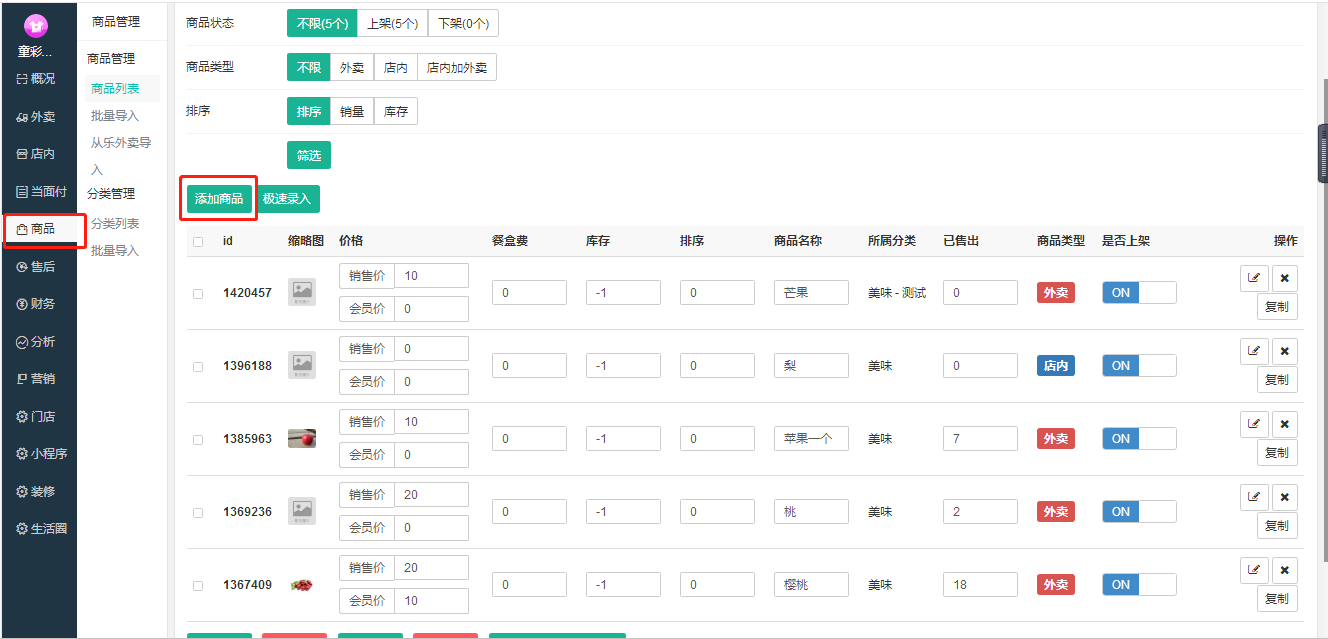Open 装修 in the left sidebar
The image size is (1328, 639).
pos(37,491)
